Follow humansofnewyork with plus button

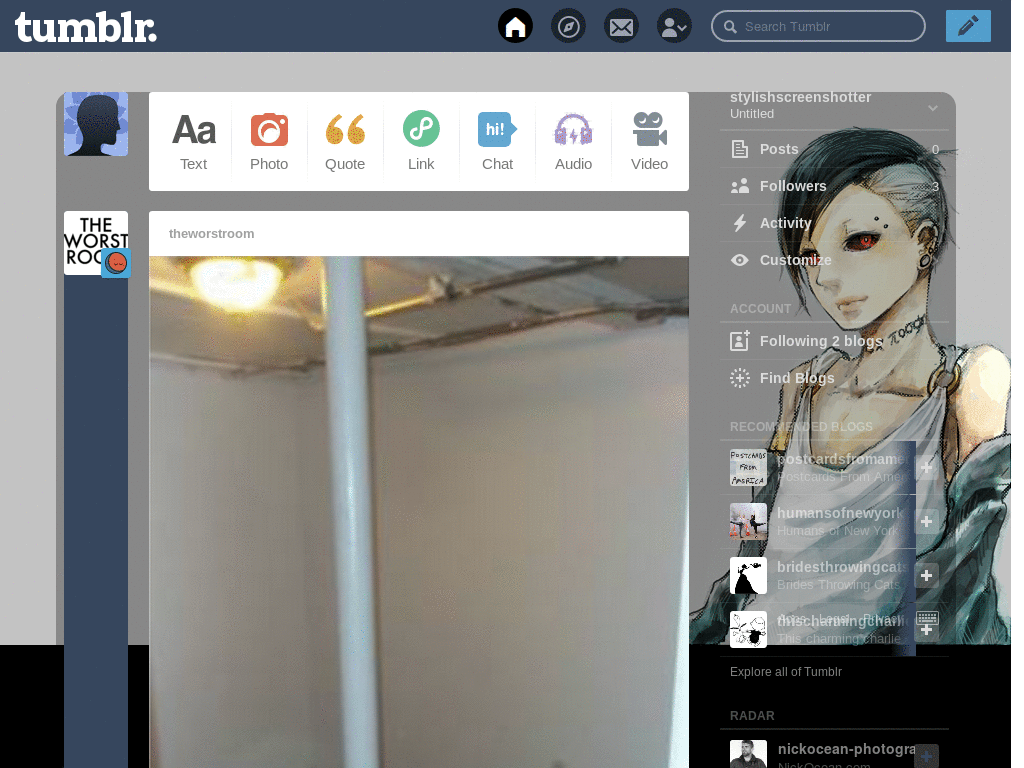[926, 522]
